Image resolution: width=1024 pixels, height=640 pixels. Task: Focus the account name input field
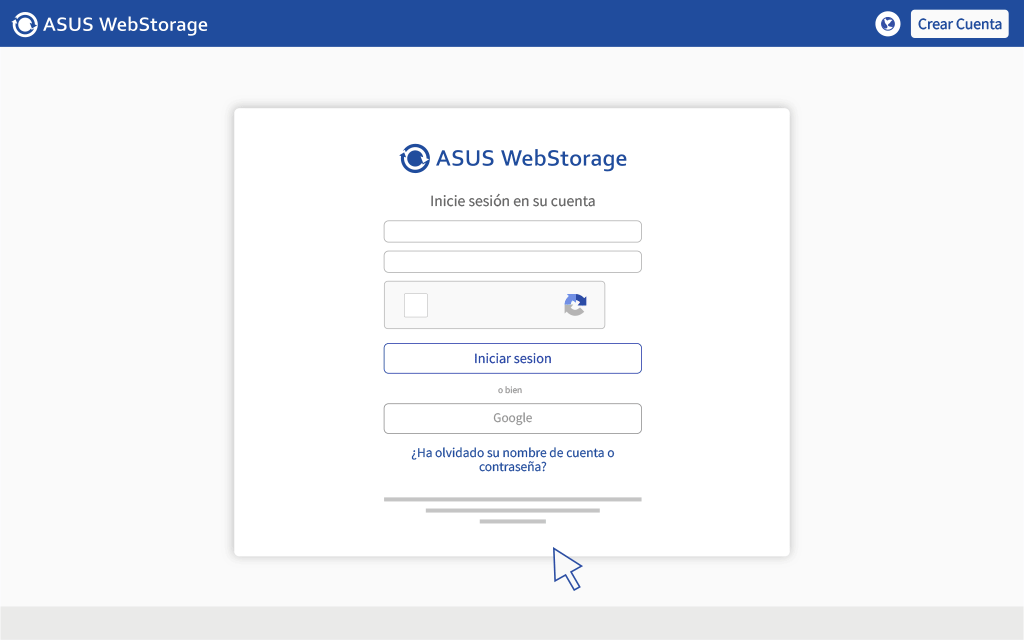click(513, 231)
